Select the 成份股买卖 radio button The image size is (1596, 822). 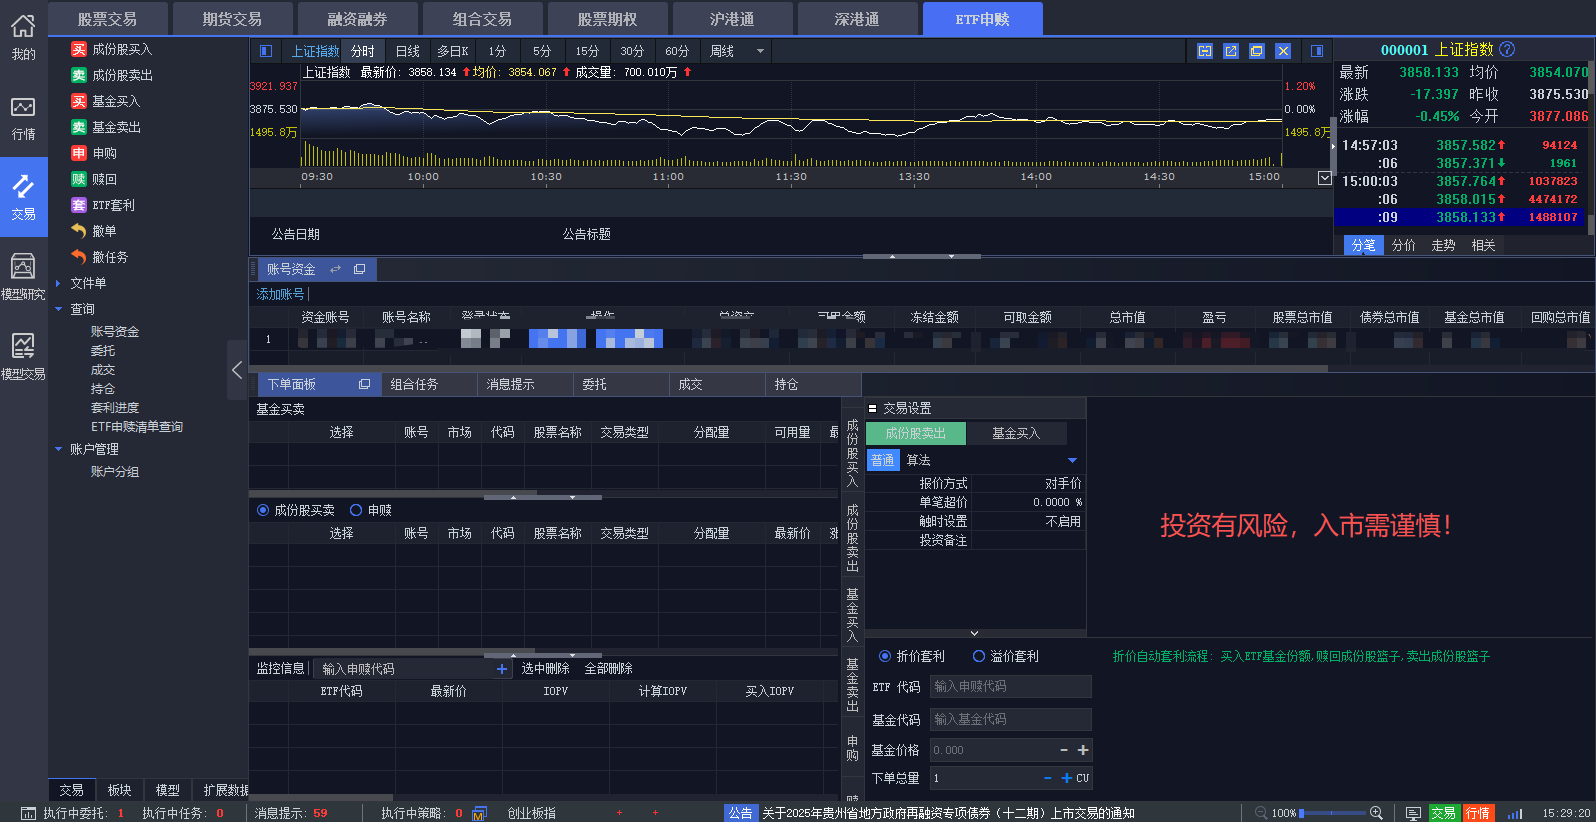click(263, 510)
